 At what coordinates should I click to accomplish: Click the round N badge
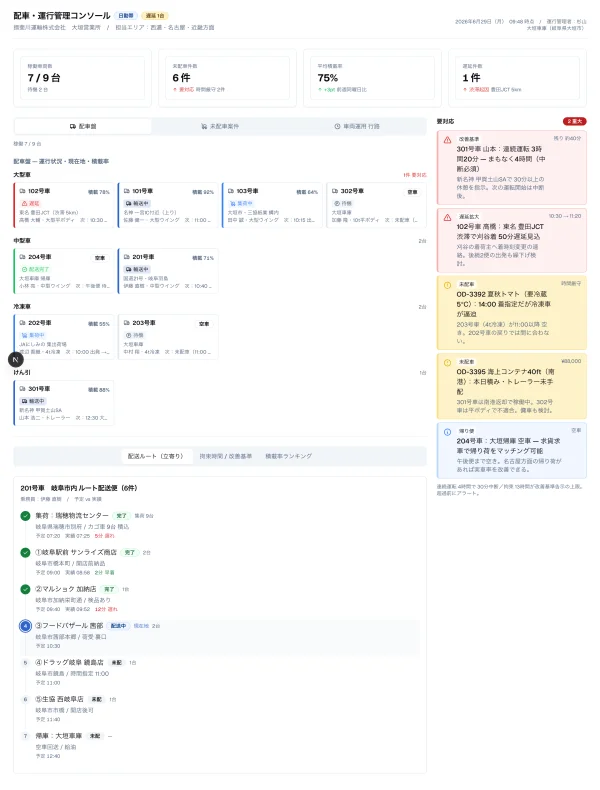pyautogui.click(x=16, y=360)
